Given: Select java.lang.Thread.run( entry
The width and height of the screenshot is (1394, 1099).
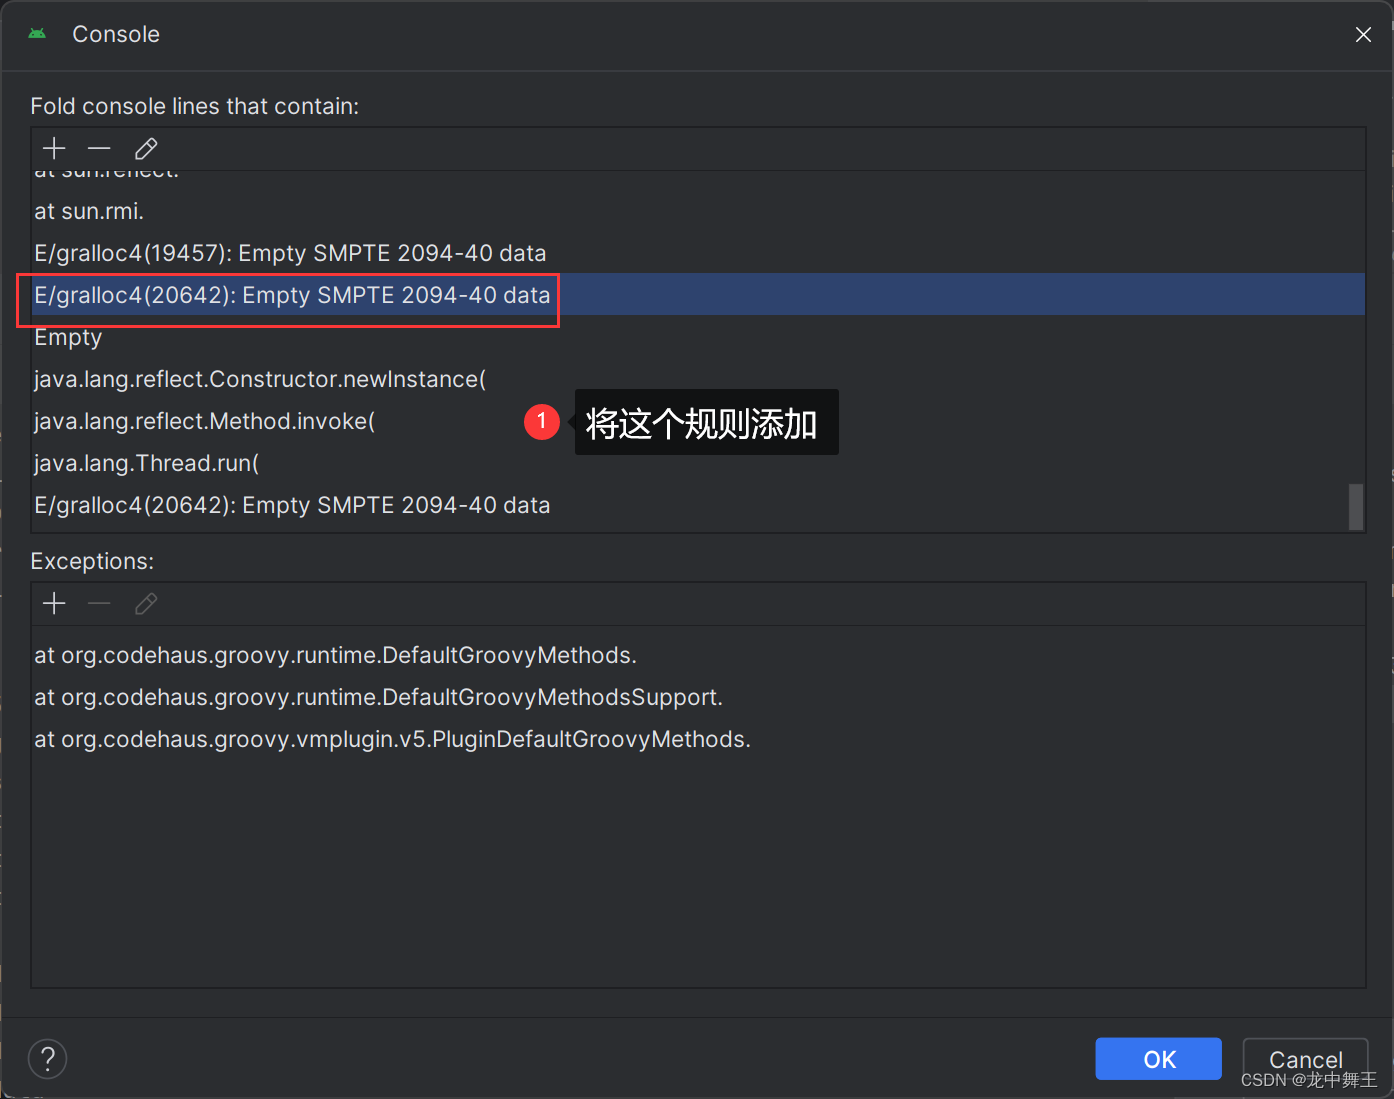Looking at the screenshot, I should [698, 463].
